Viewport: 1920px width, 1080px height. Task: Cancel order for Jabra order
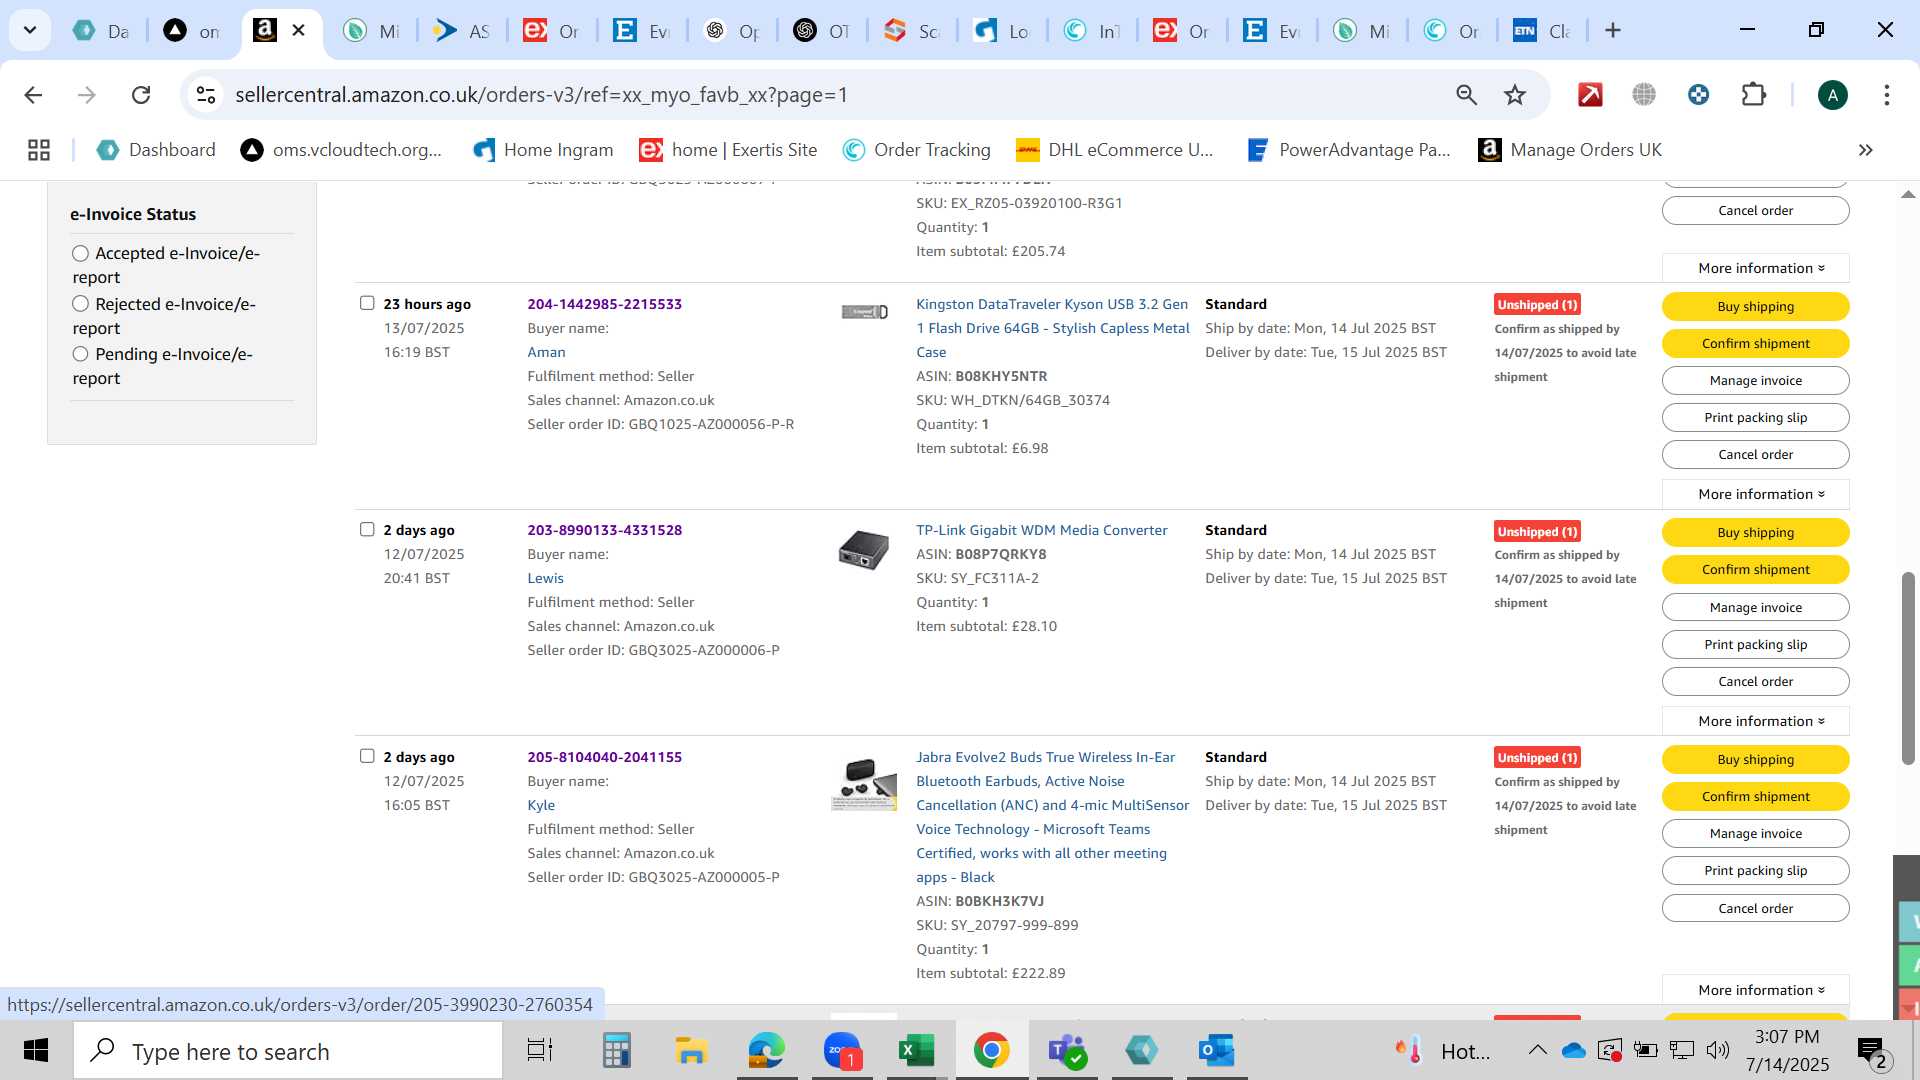point(1755,908)
